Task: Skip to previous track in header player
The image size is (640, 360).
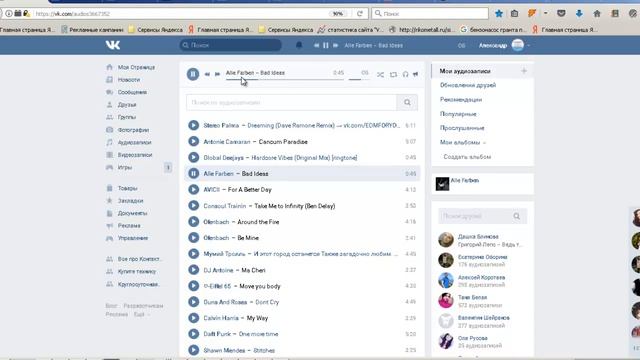Action: tap(316, 45)
